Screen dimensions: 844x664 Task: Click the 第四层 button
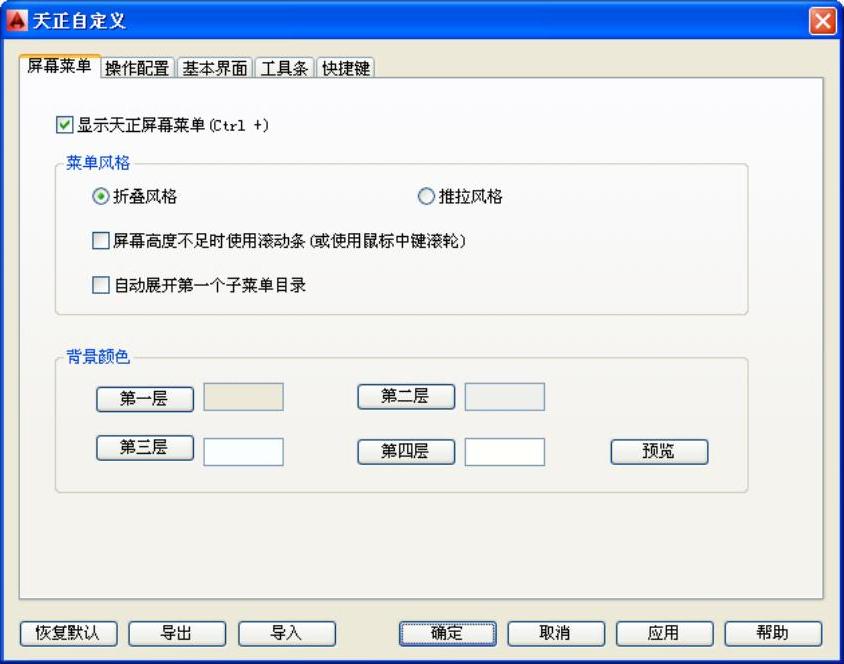pos(406,451)
